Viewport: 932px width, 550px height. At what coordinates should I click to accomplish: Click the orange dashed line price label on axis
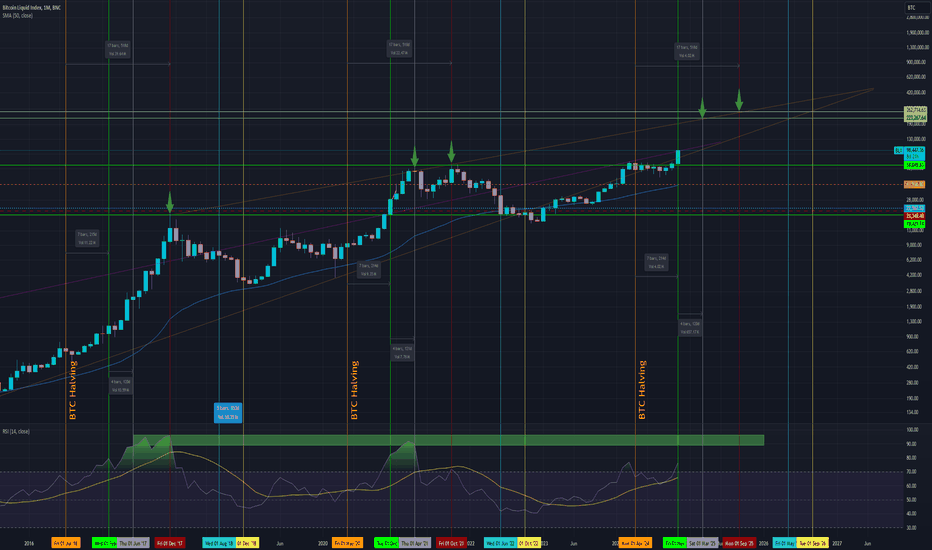(915, 184)
